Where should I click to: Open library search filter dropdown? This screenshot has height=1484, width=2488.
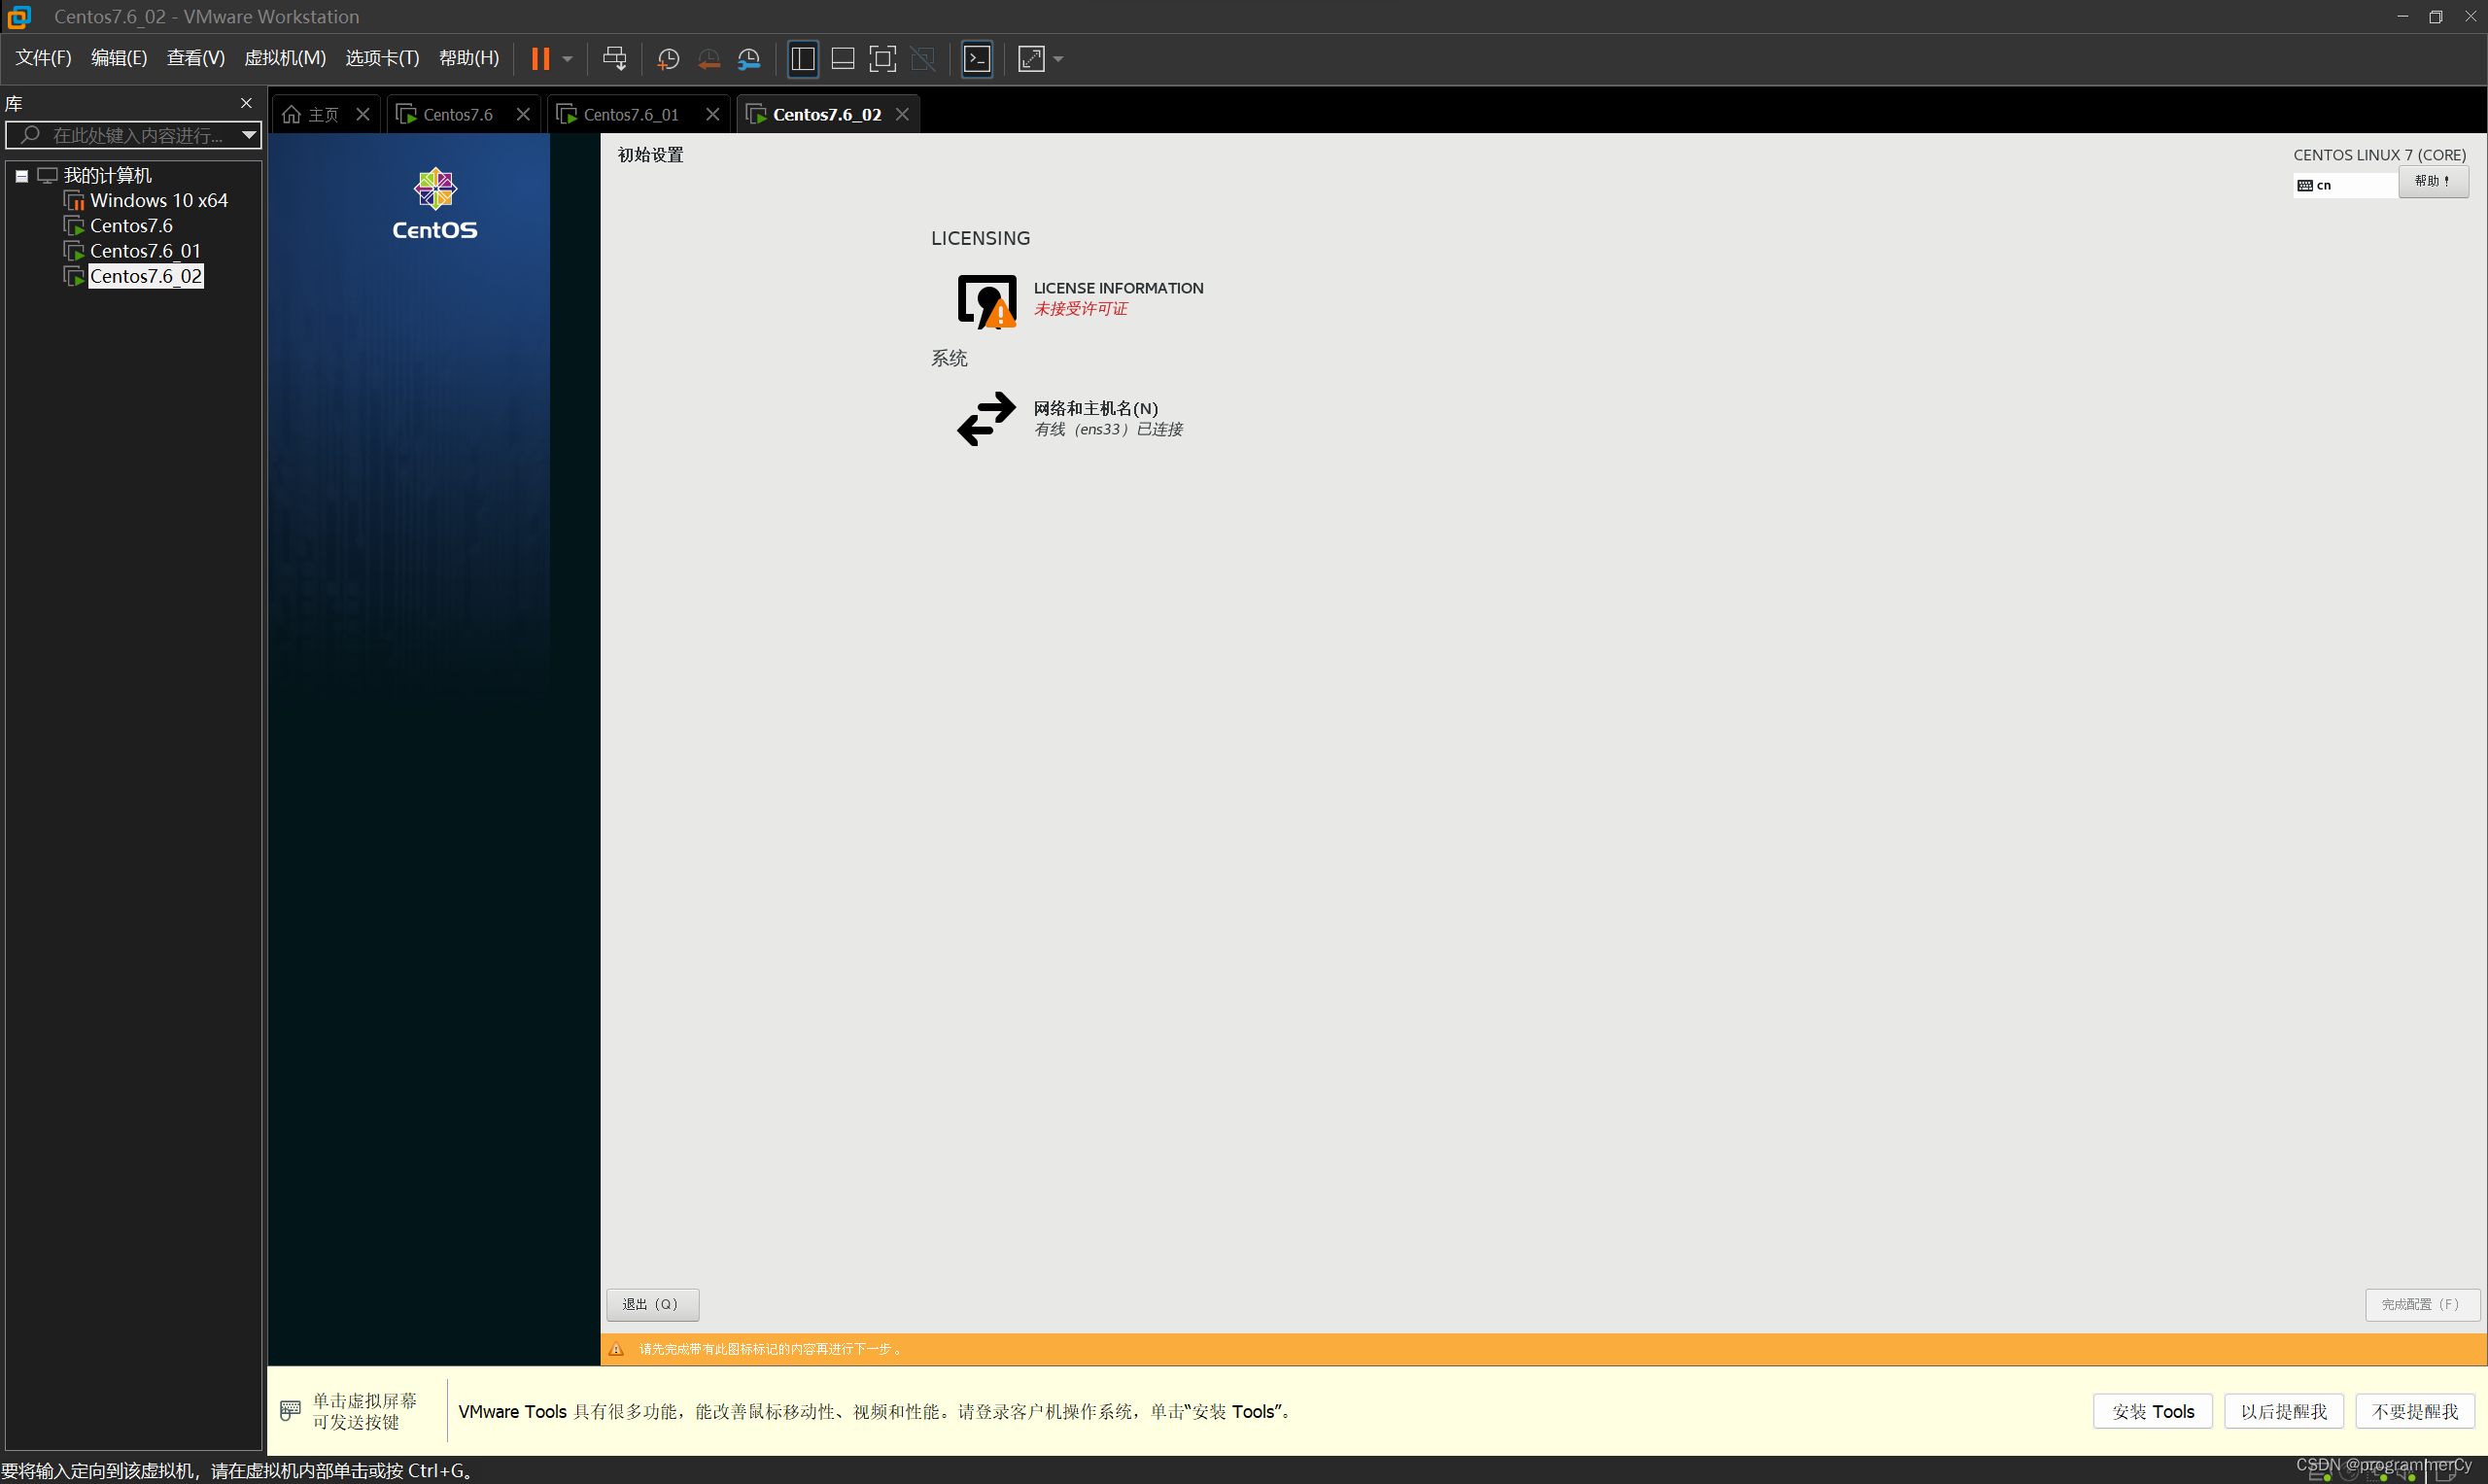pos(249,134)
